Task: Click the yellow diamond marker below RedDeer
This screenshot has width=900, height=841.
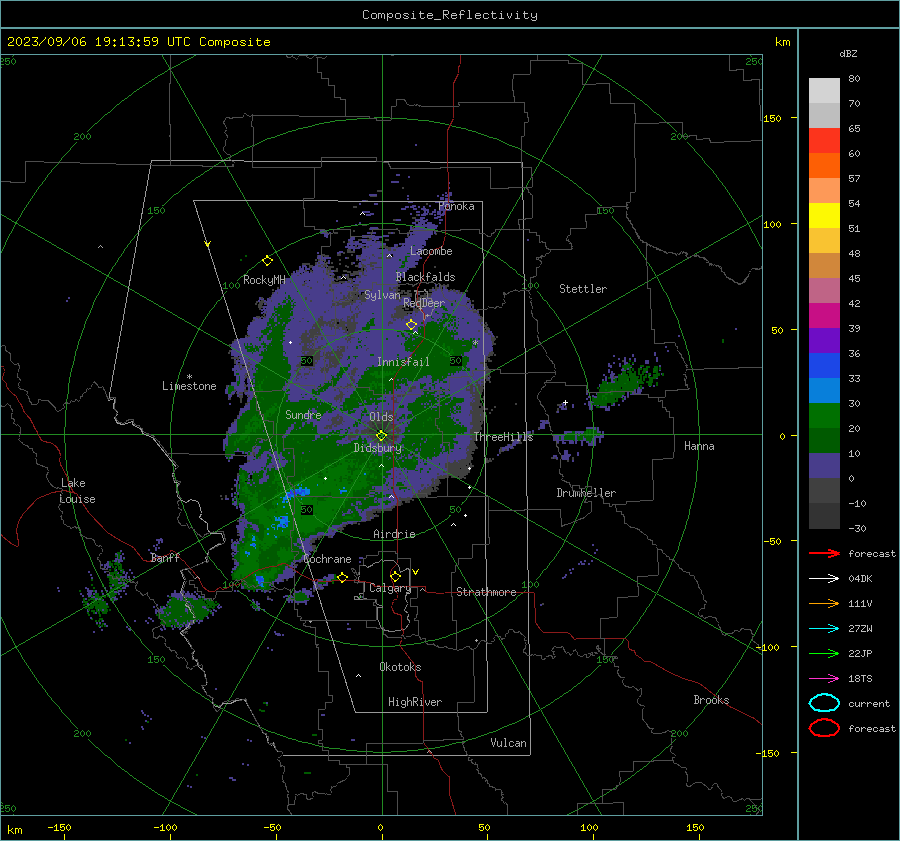Action: click(412, 325)
